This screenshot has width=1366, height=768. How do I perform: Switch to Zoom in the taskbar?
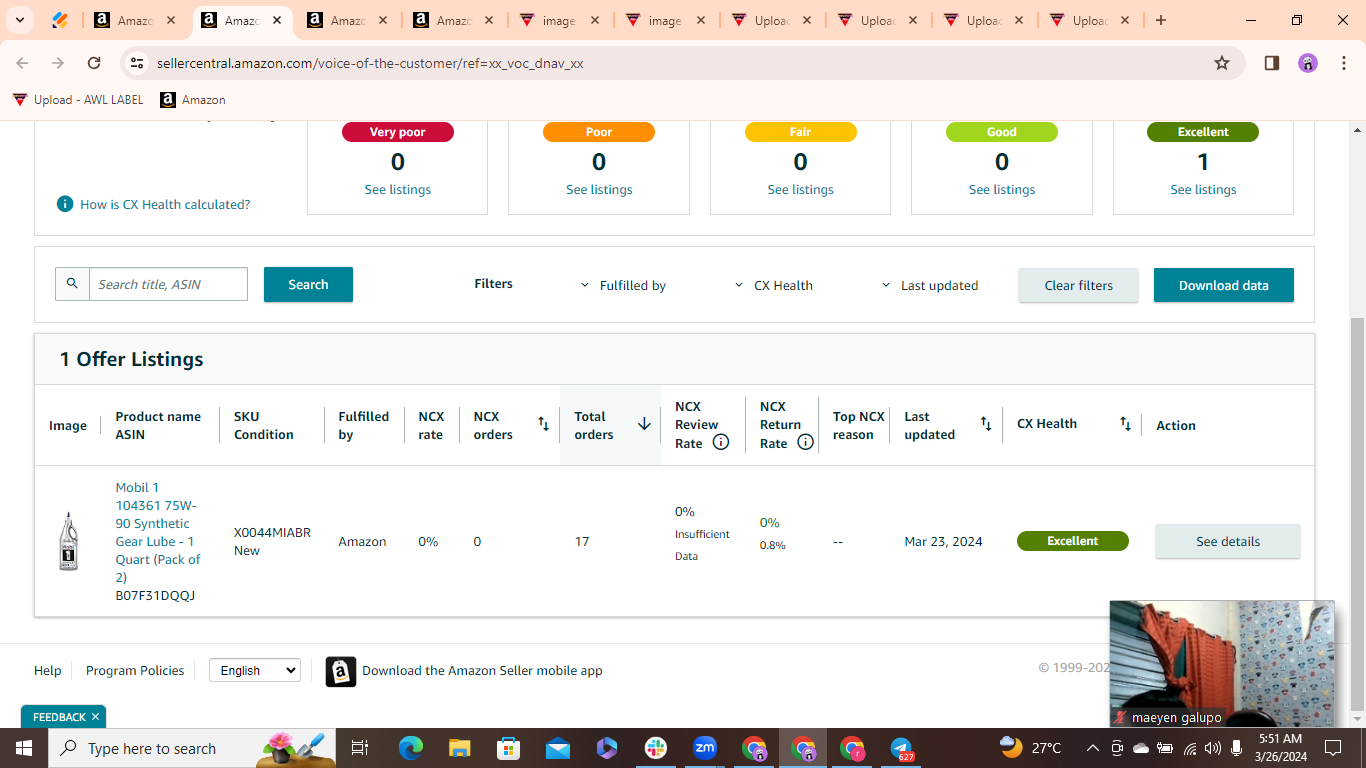pyautogui.click(x=705, y=748)
